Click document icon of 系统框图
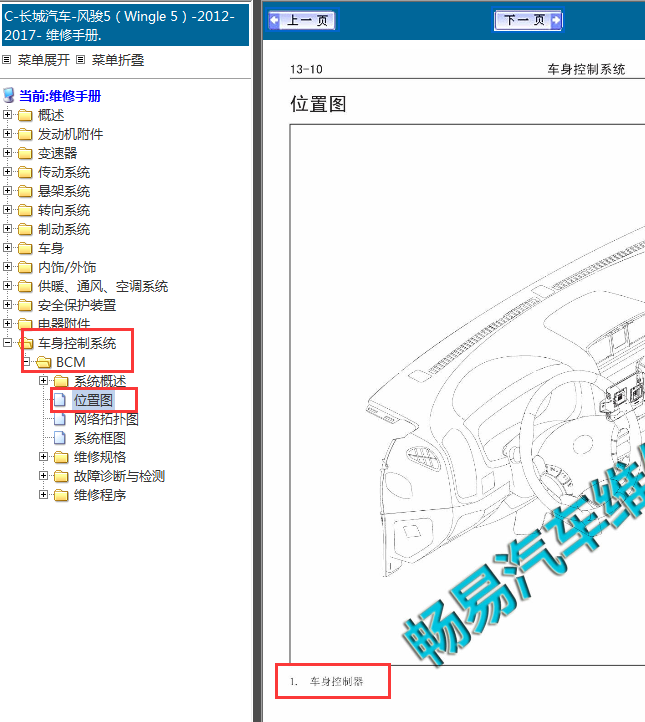Image resolution: width=645 pixels, height=722 pixels. click(60, 438)
